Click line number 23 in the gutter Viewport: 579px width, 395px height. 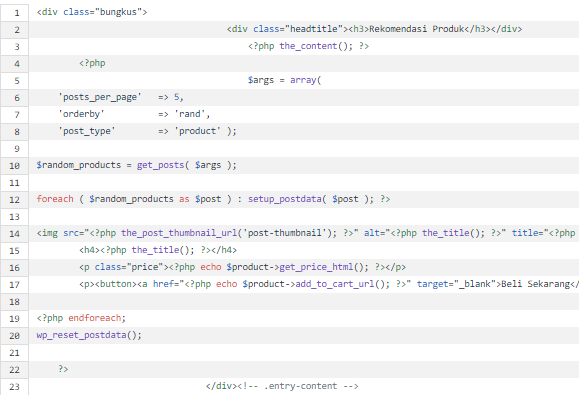click(14, 387)
